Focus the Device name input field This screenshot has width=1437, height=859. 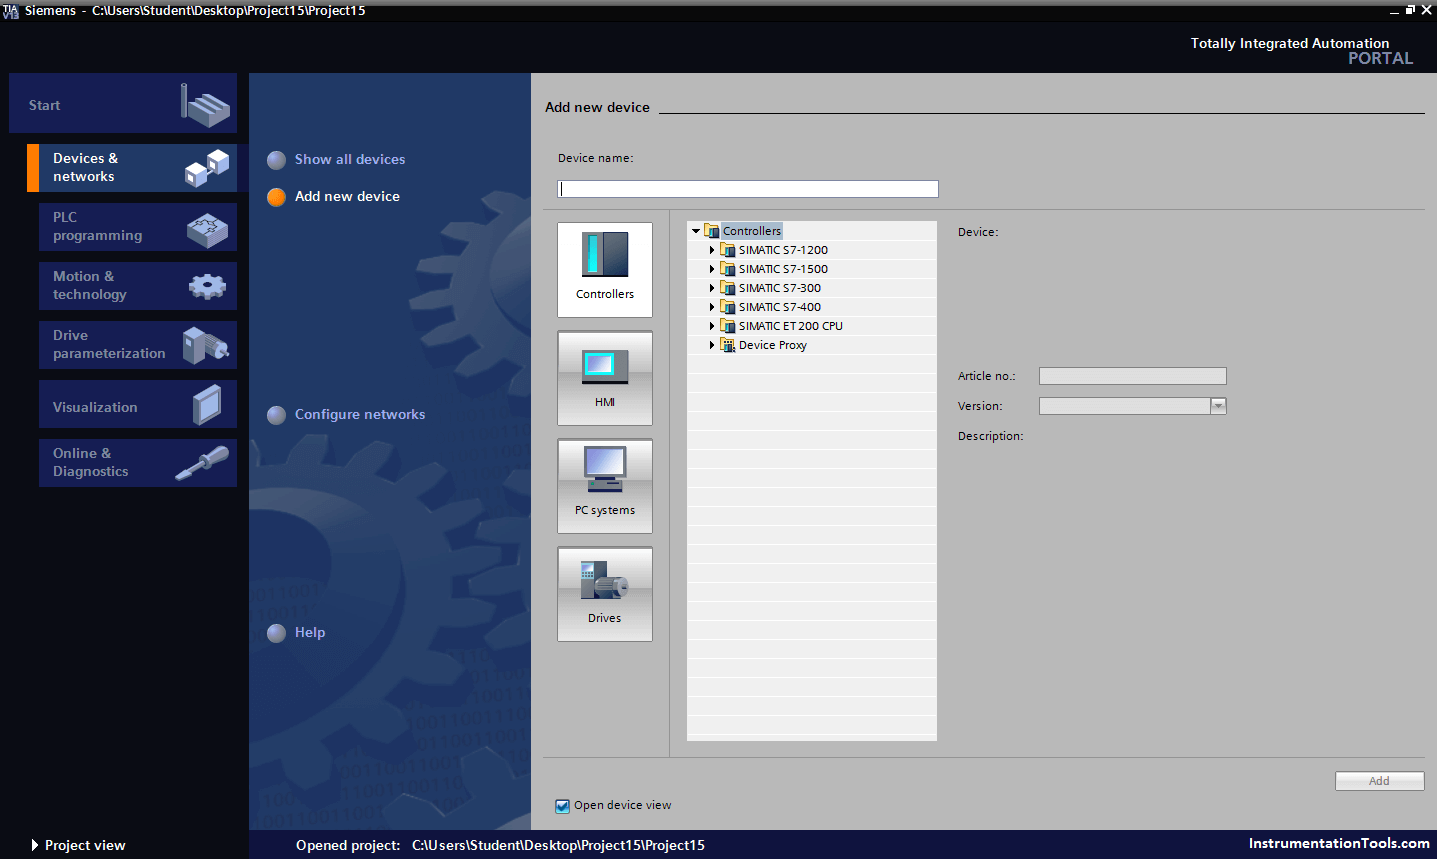[x=748, y=189]
